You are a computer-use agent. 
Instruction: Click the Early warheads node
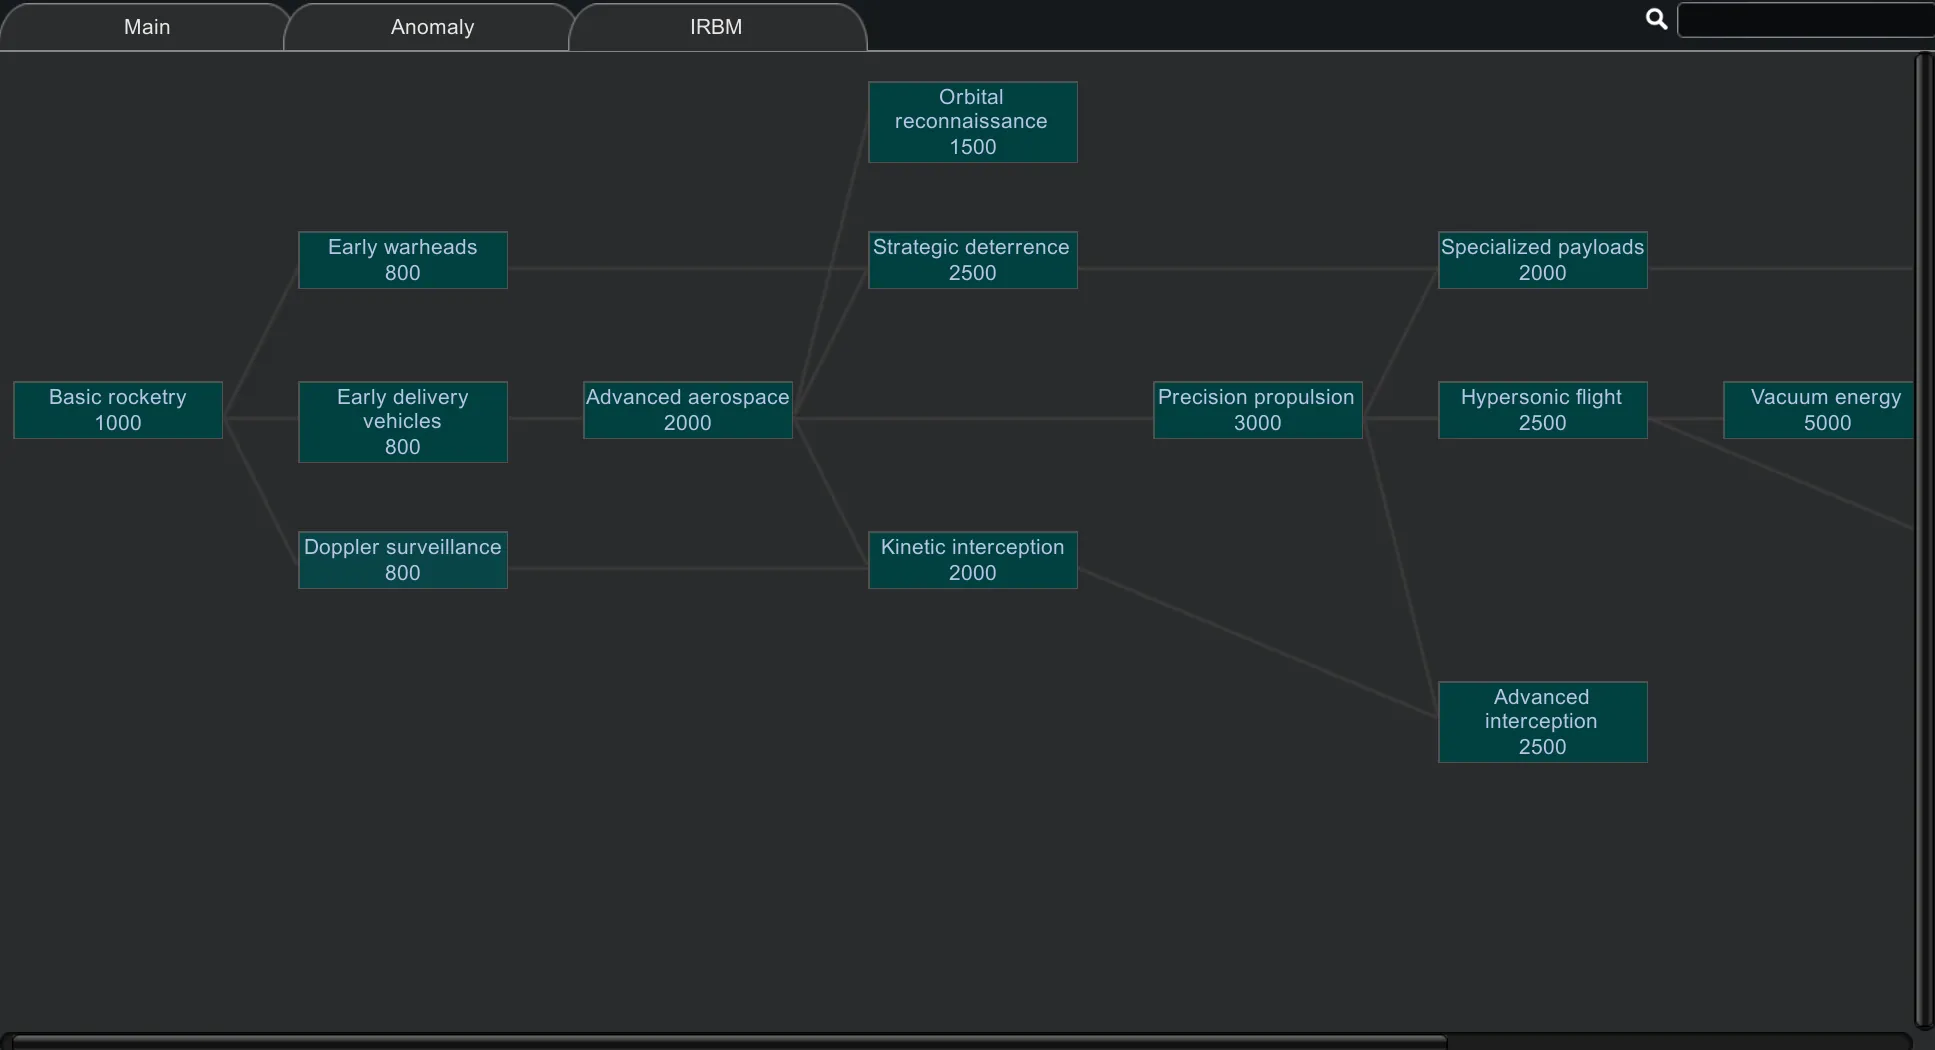click(x=403, y=260)
